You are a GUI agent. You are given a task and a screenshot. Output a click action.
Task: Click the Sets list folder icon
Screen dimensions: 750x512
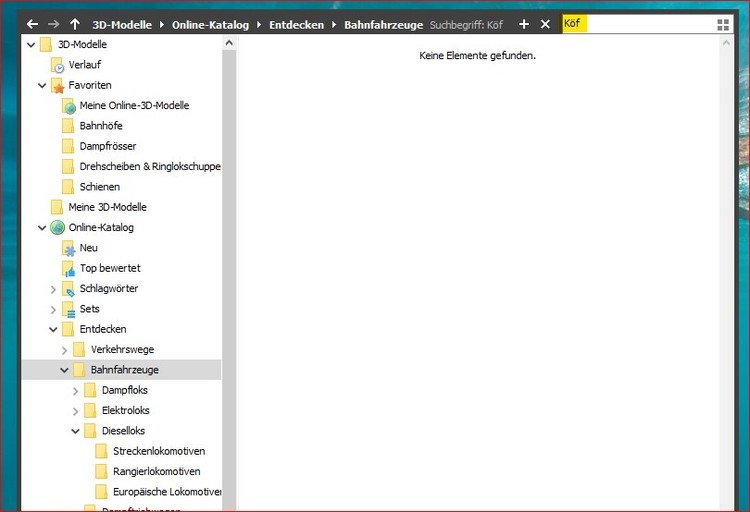point(68,309)
